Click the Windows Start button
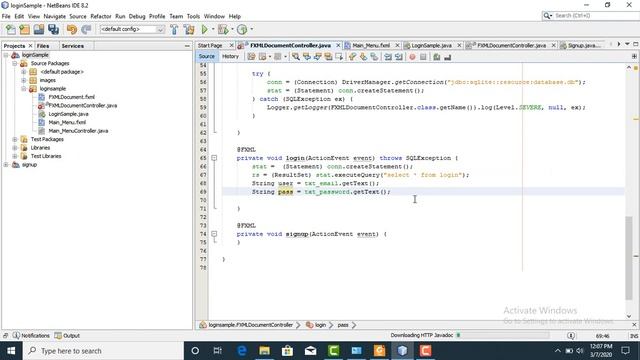 (x=11, y=351)
